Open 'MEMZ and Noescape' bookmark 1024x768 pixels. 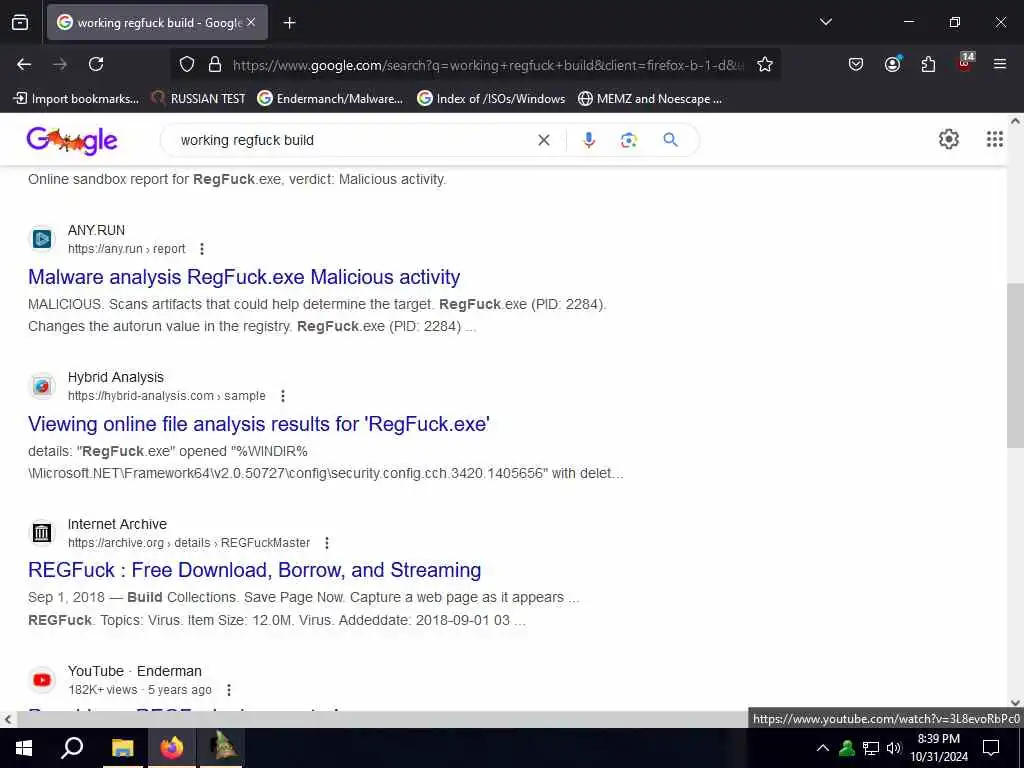[x=650, y=99]
